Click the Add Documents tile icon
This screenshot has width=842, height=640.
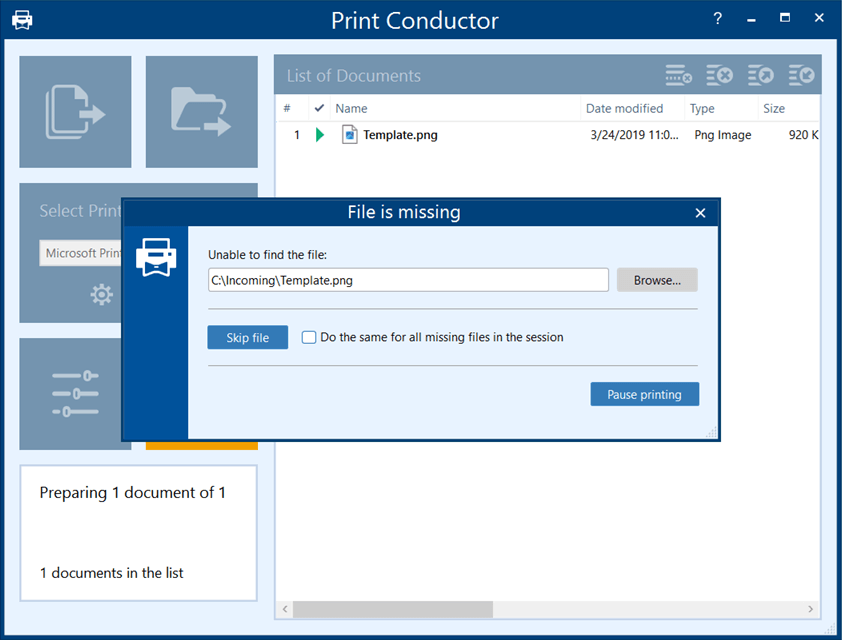(x=75, y=112)
